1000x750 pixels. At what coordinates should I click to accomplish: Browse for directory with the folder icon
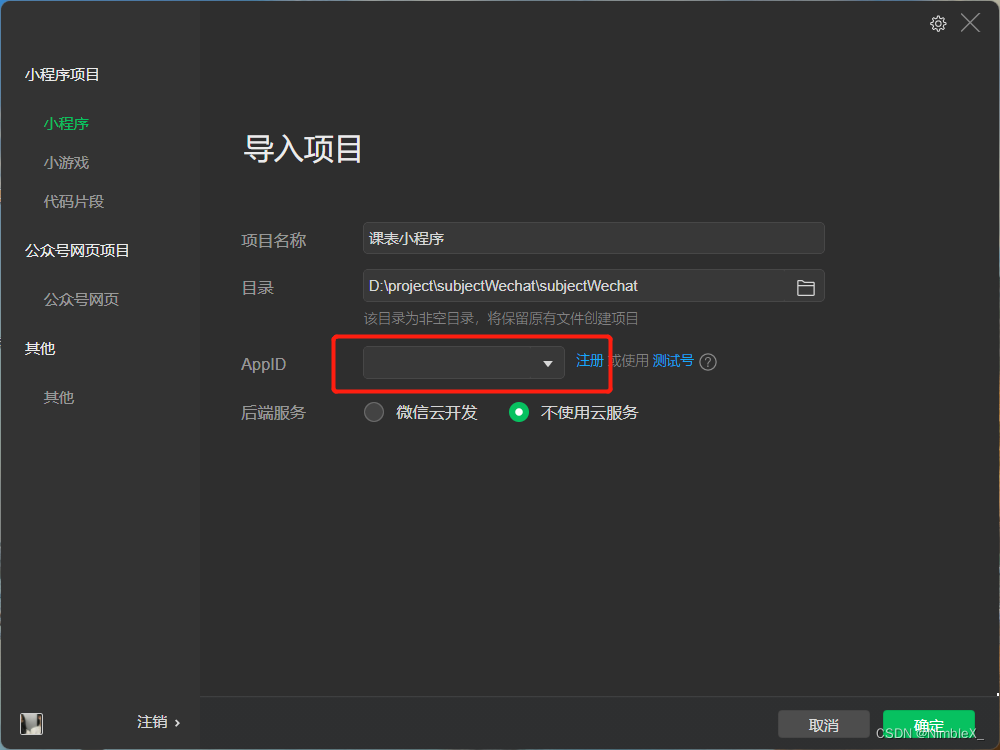805,288
